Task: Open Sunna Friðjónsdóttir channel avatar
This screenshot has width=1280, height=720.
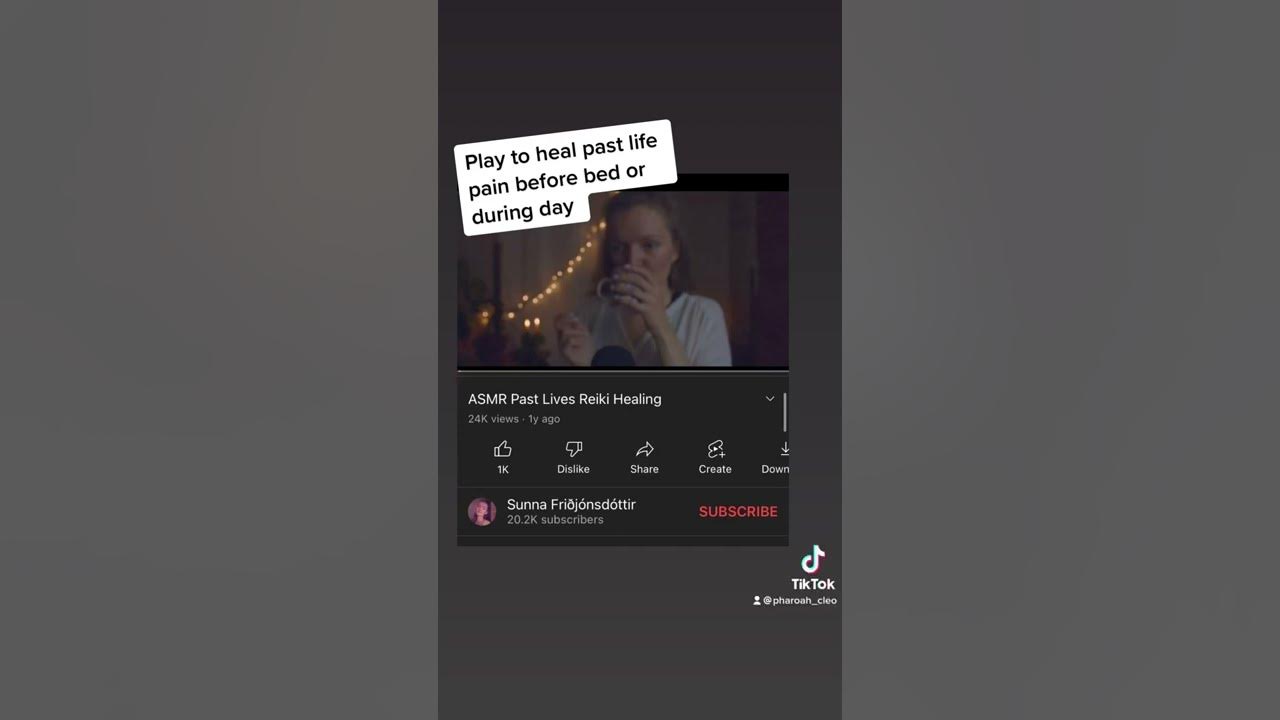Action: pos(482,511)
